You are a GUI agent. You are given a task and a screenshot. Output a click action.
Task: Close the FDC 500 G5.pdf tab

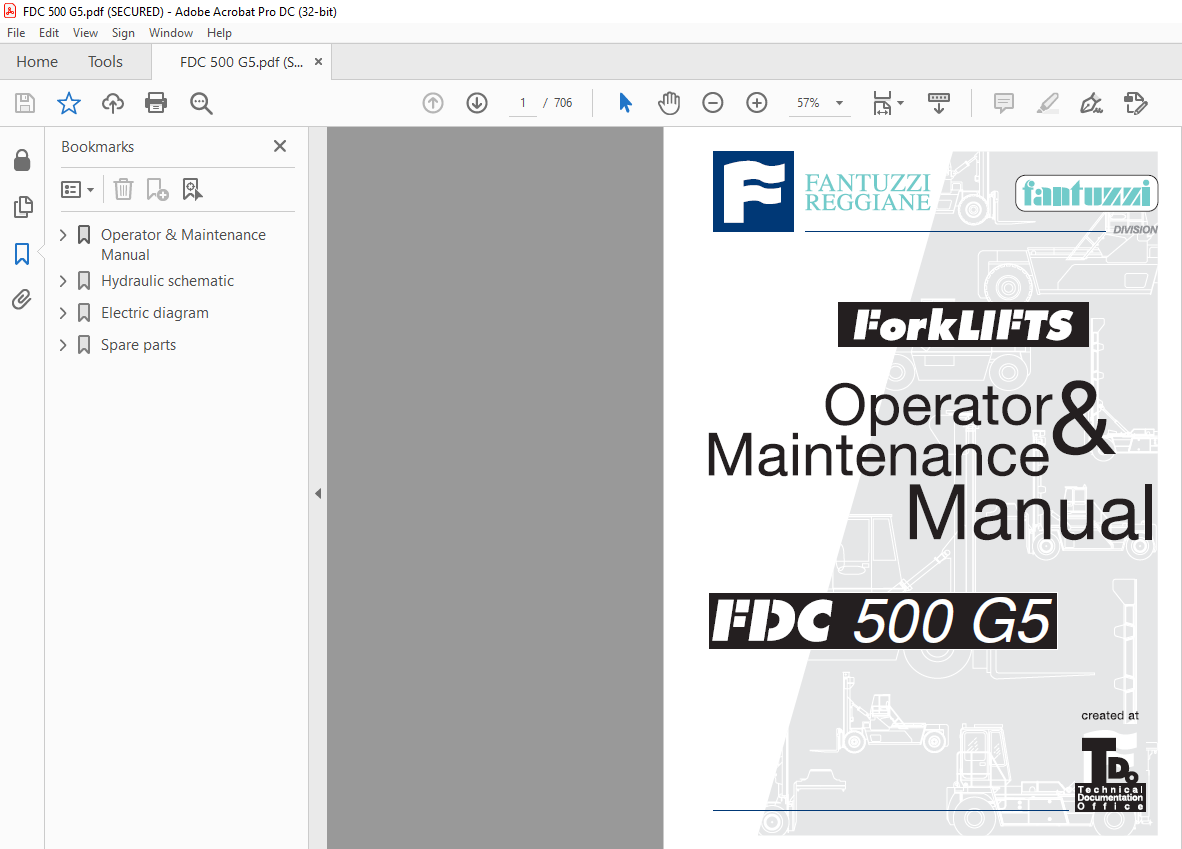[318, 62]
